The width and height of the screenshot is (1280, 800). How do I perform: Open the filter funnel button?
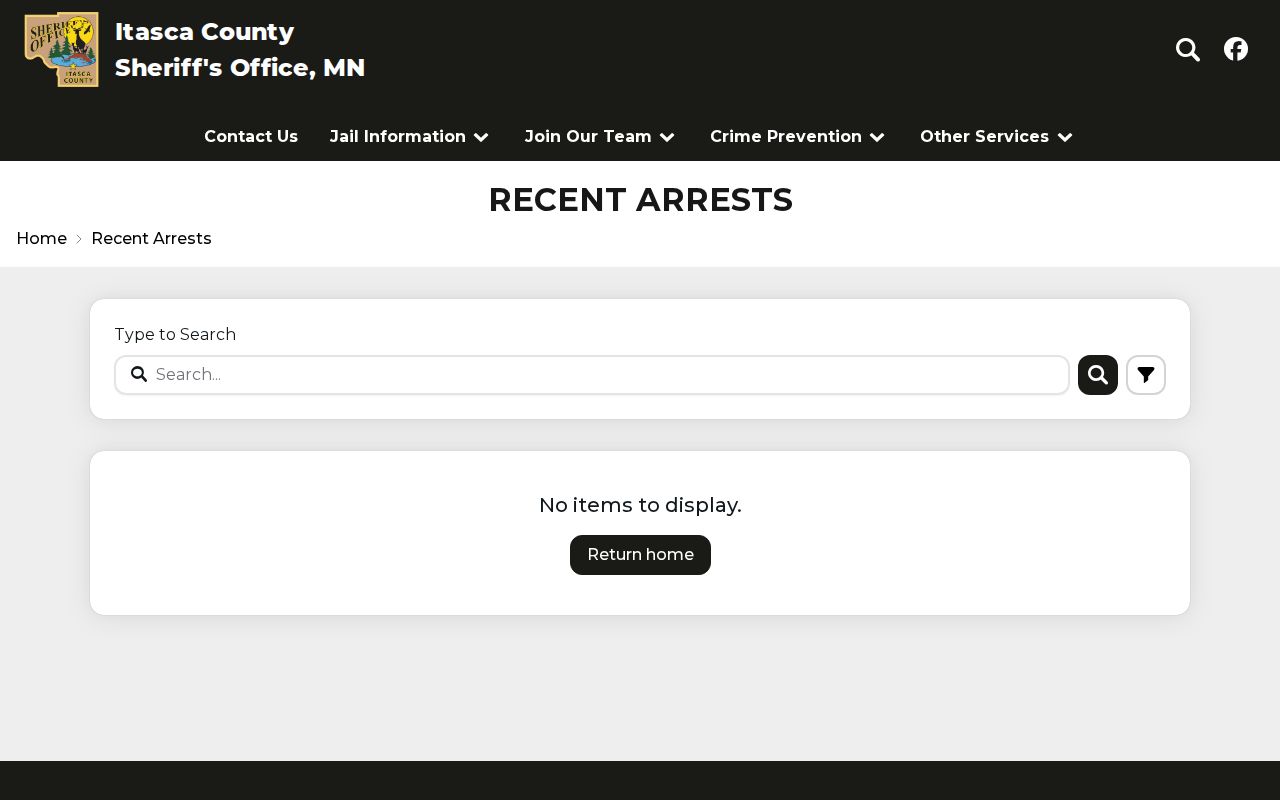click(1146, 375)
